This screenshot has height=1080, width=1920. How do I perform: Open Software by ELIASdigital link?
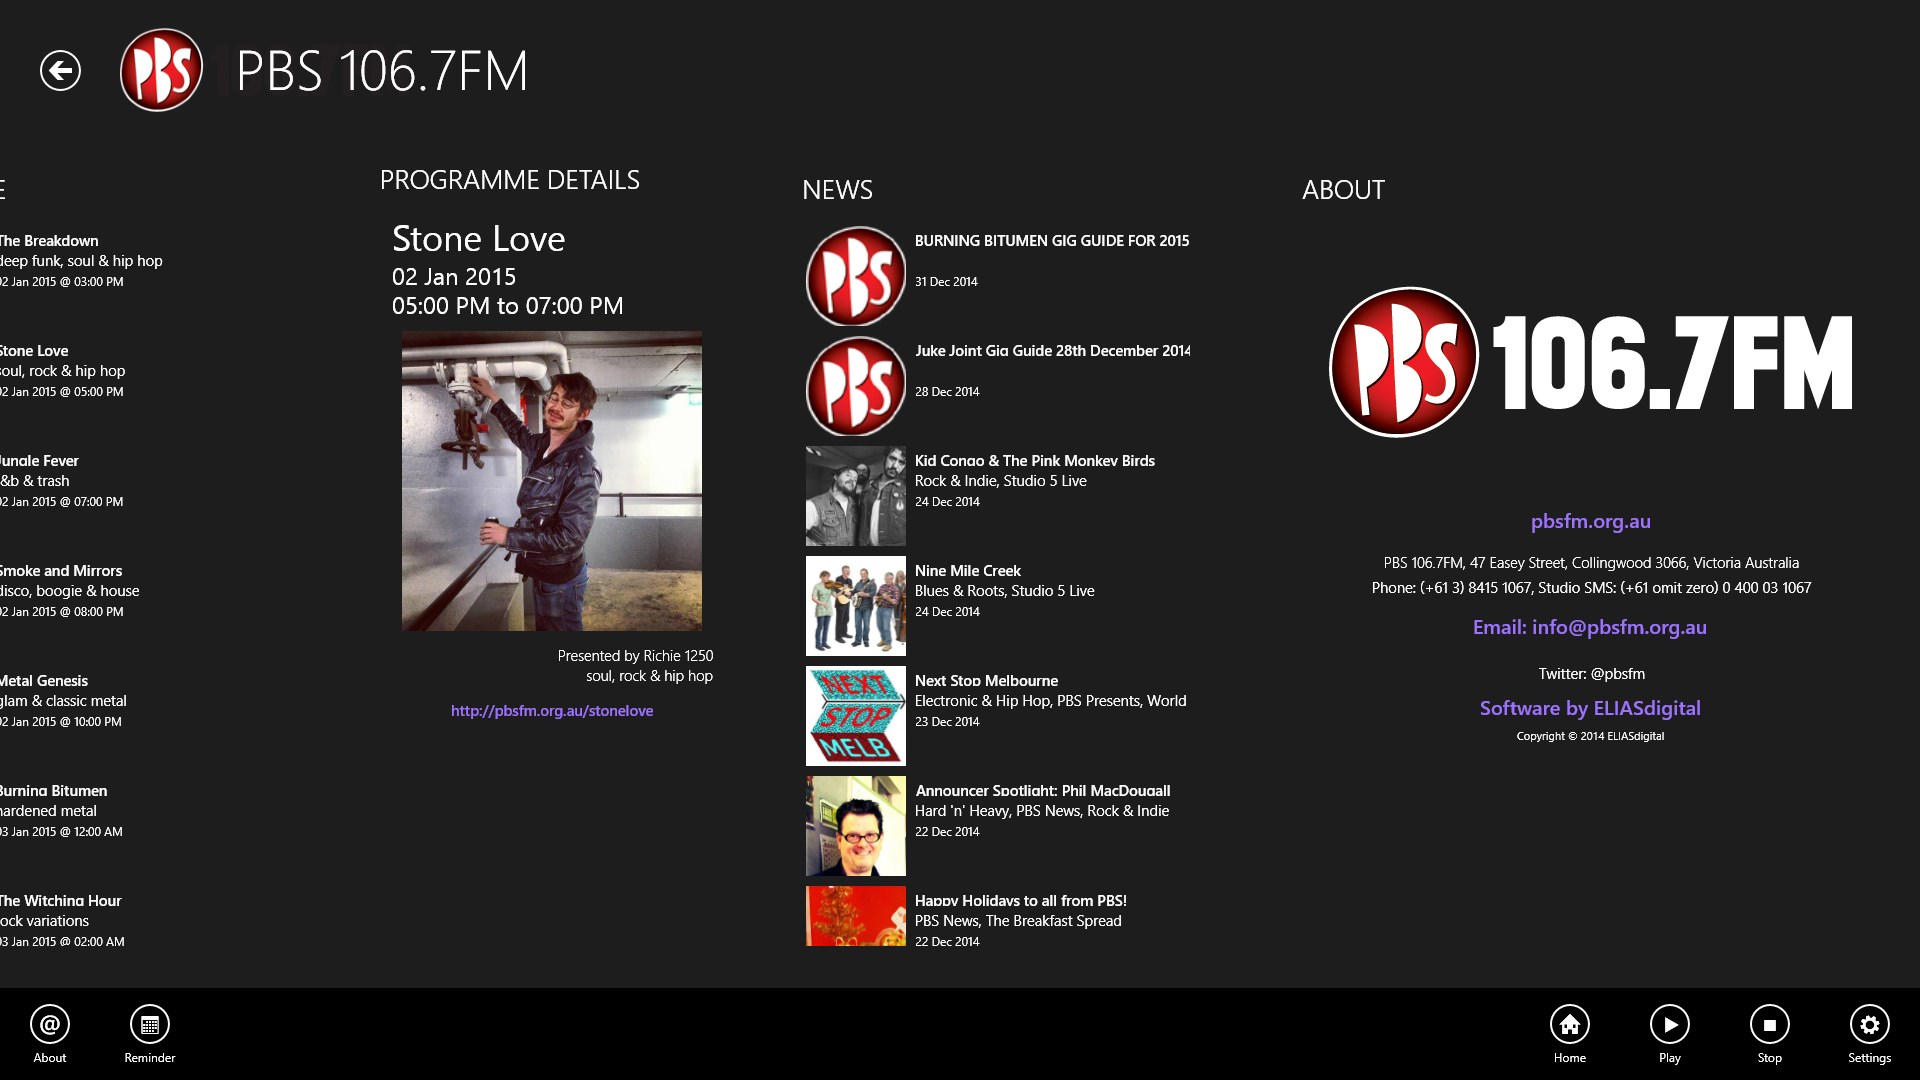coord(1590,708)
